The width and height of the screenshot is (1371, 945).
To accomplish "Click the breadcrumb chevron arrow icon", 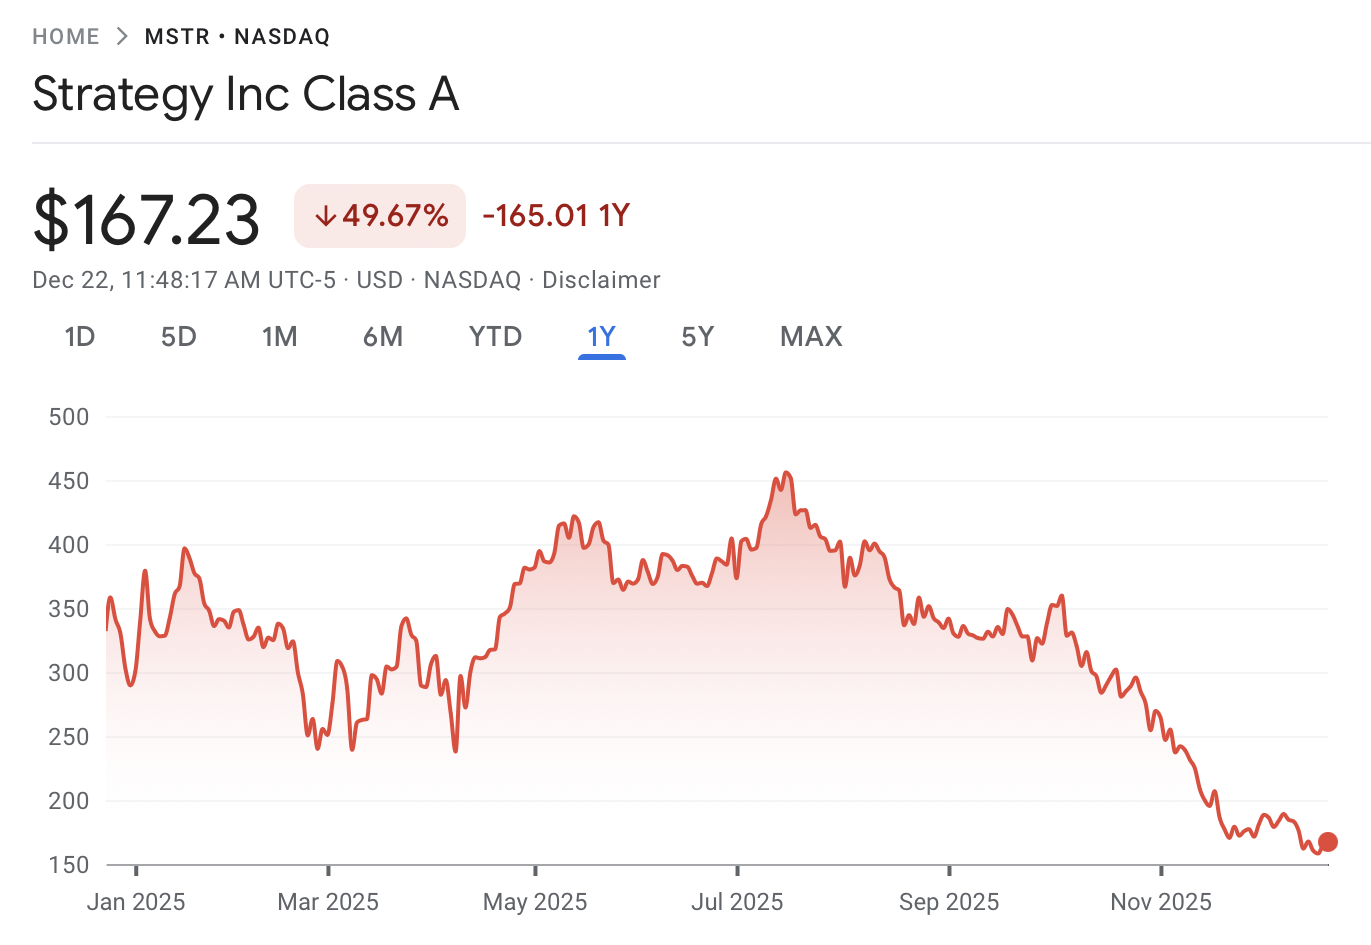I will pyautogui.click(x=122, y=37).
